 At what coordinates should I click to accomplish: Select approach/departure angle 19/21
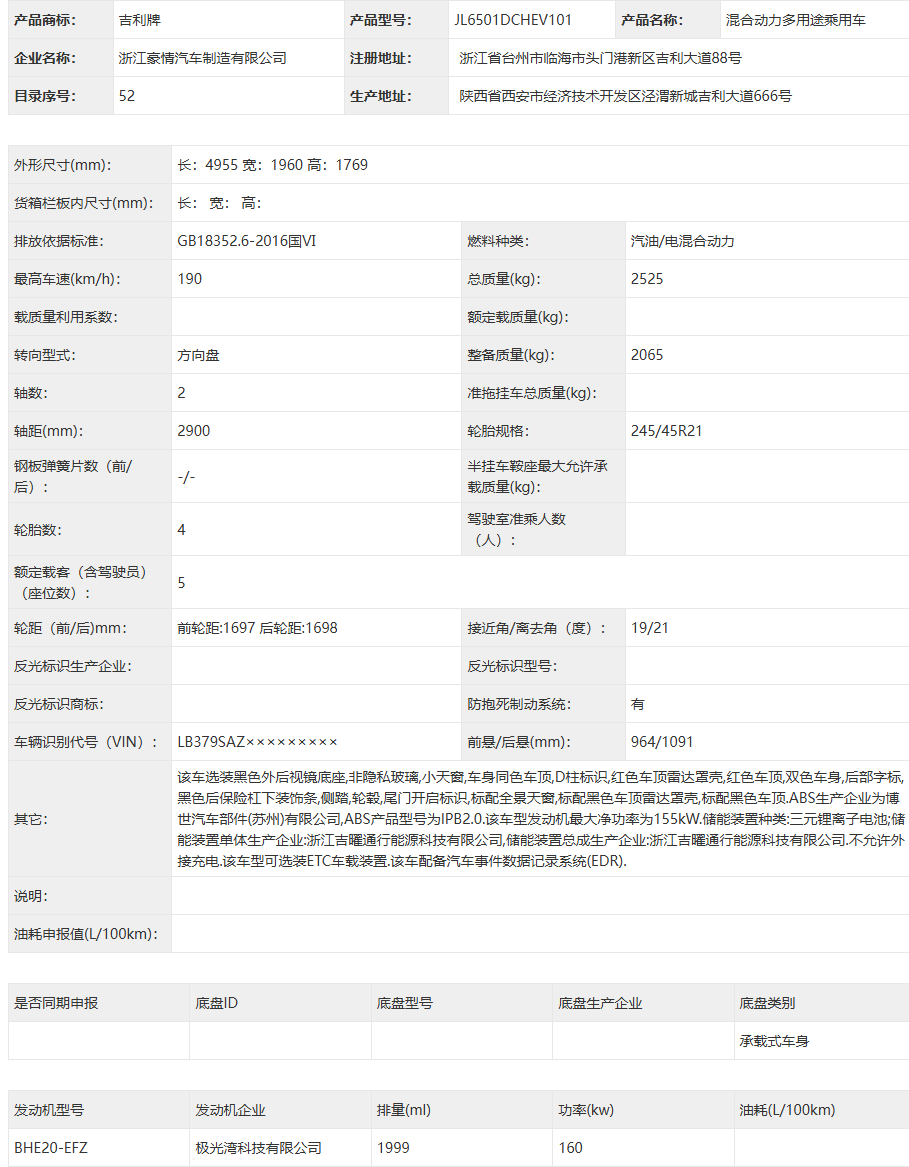tap(649, 628)
